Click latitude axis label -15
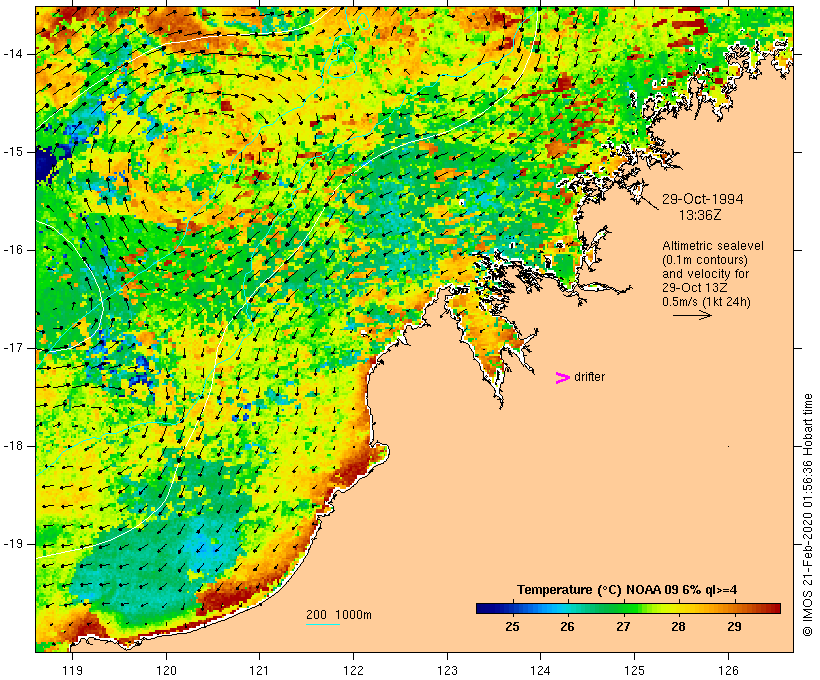Screen dimensions: 820x680 pyautogui.click(x=12, y=152)
